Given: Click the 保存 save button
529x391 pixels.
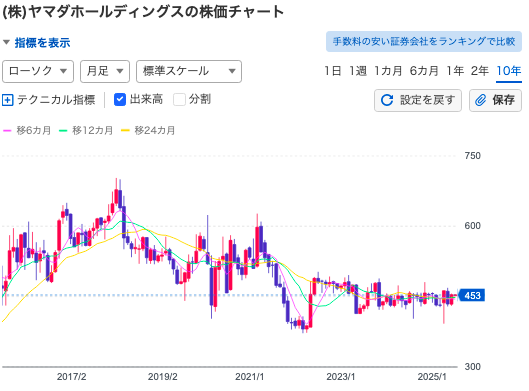Looking at the screenshot, I should [495, 100].
